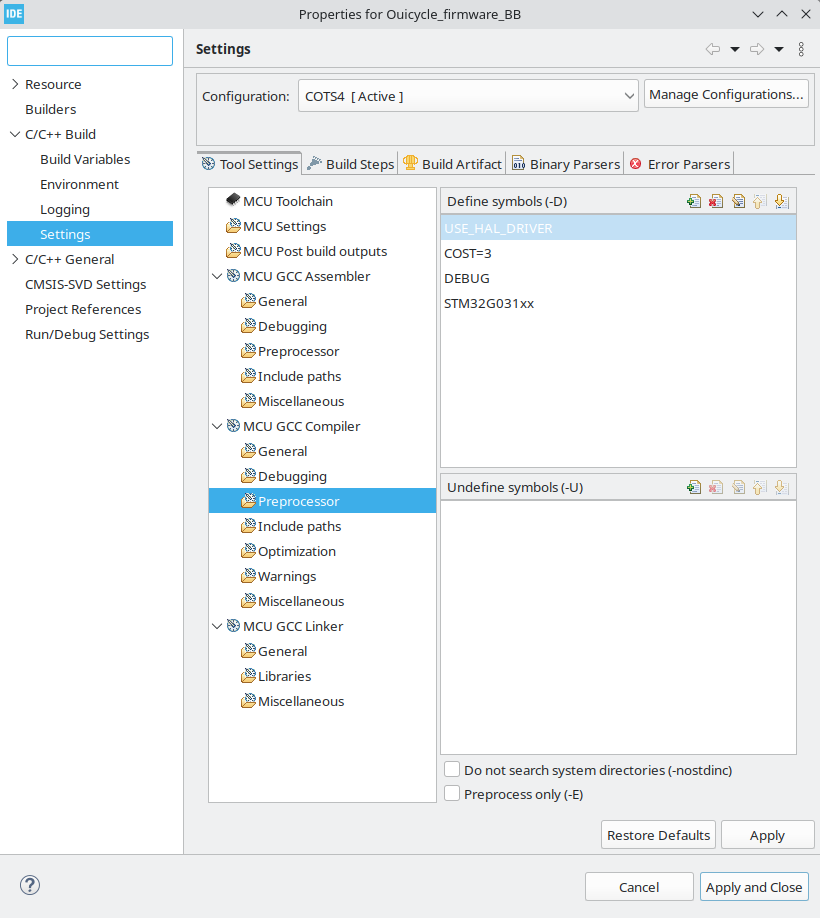This screenshot has height=918, width=820.
Task: Open CMSIS-SVD Settings page
Action: click(x=85, y=285)
